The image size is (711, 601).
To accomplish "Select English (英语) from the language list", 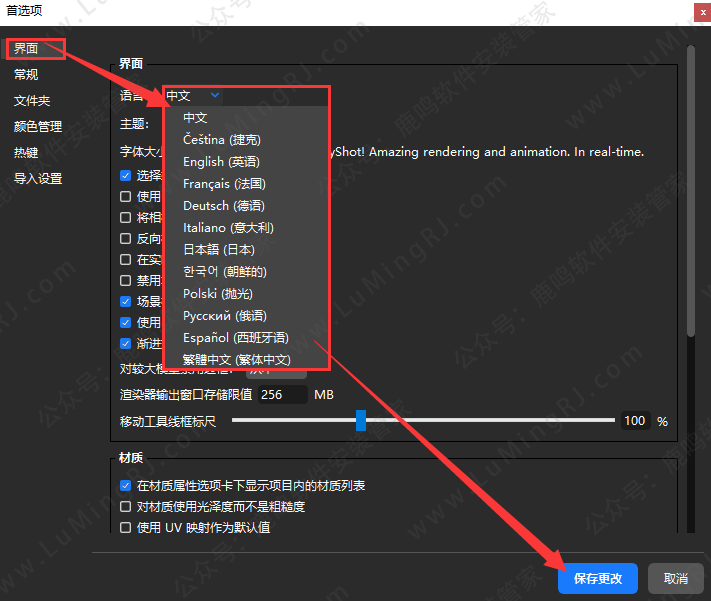I will coord(220,162).
